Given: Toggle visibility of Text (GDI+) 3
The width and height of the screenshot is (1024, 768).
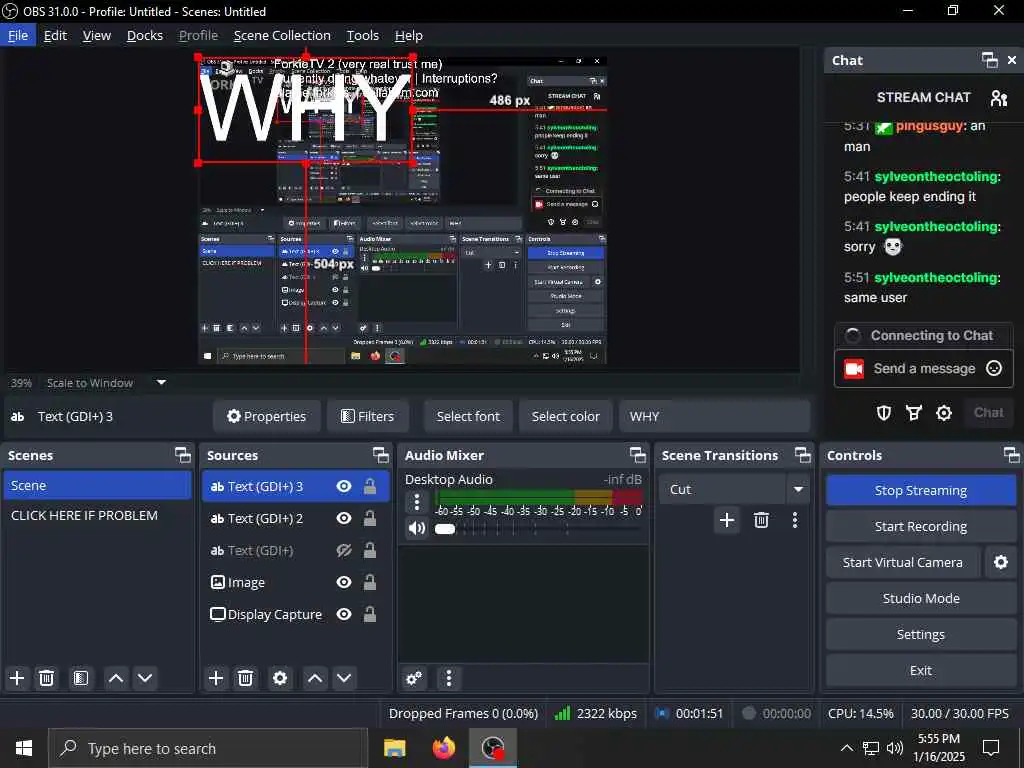Looking at the screenshot, I should point(344,487).
